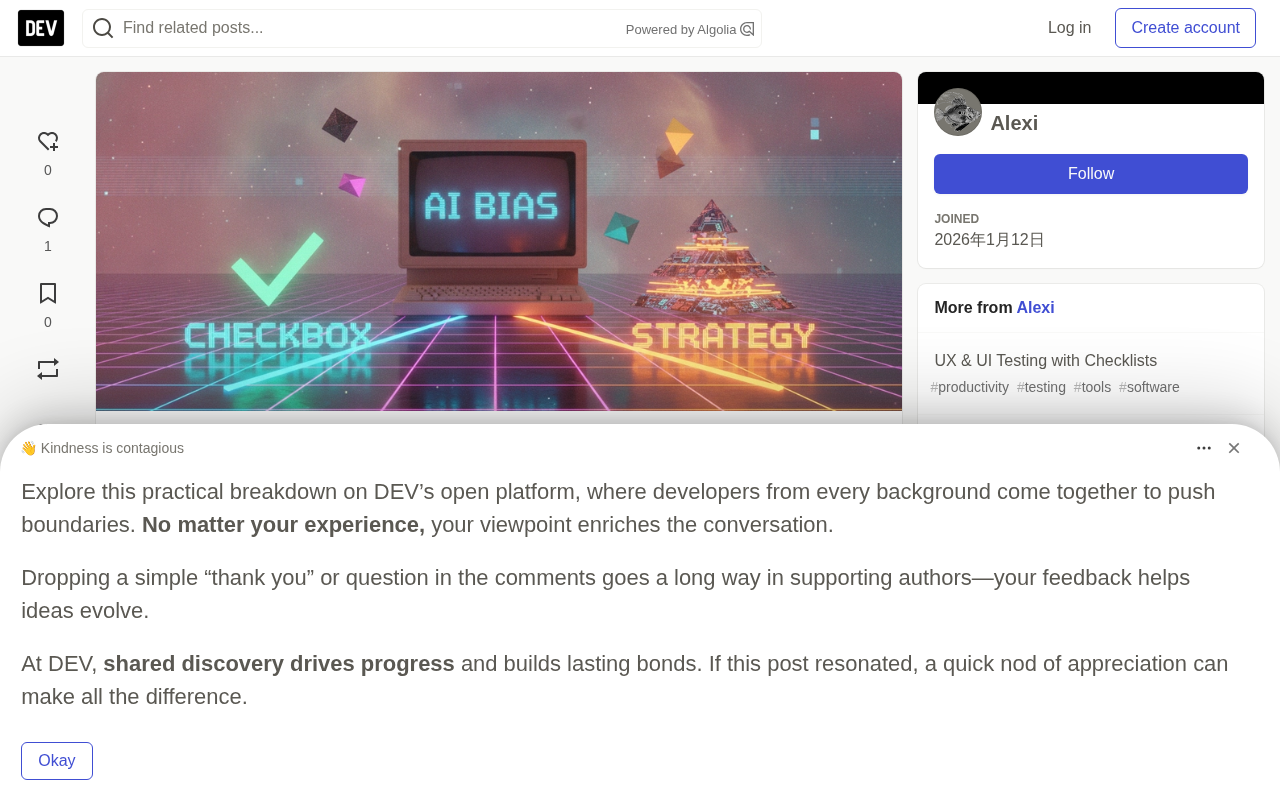Click the joined date 2026年1月12日

pyautogui.click(x=989, y=240)
